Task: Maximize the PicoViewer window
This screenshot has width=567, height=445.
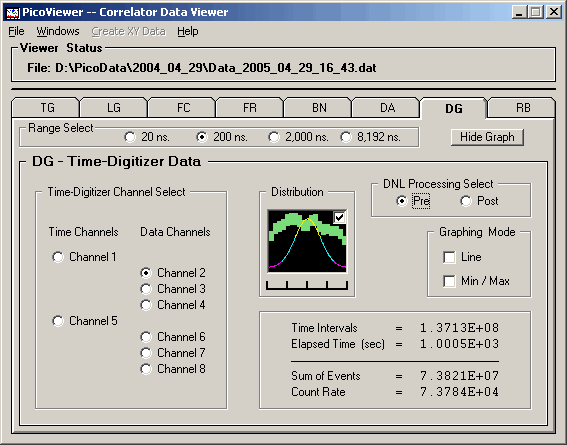Action: point(536,12)
